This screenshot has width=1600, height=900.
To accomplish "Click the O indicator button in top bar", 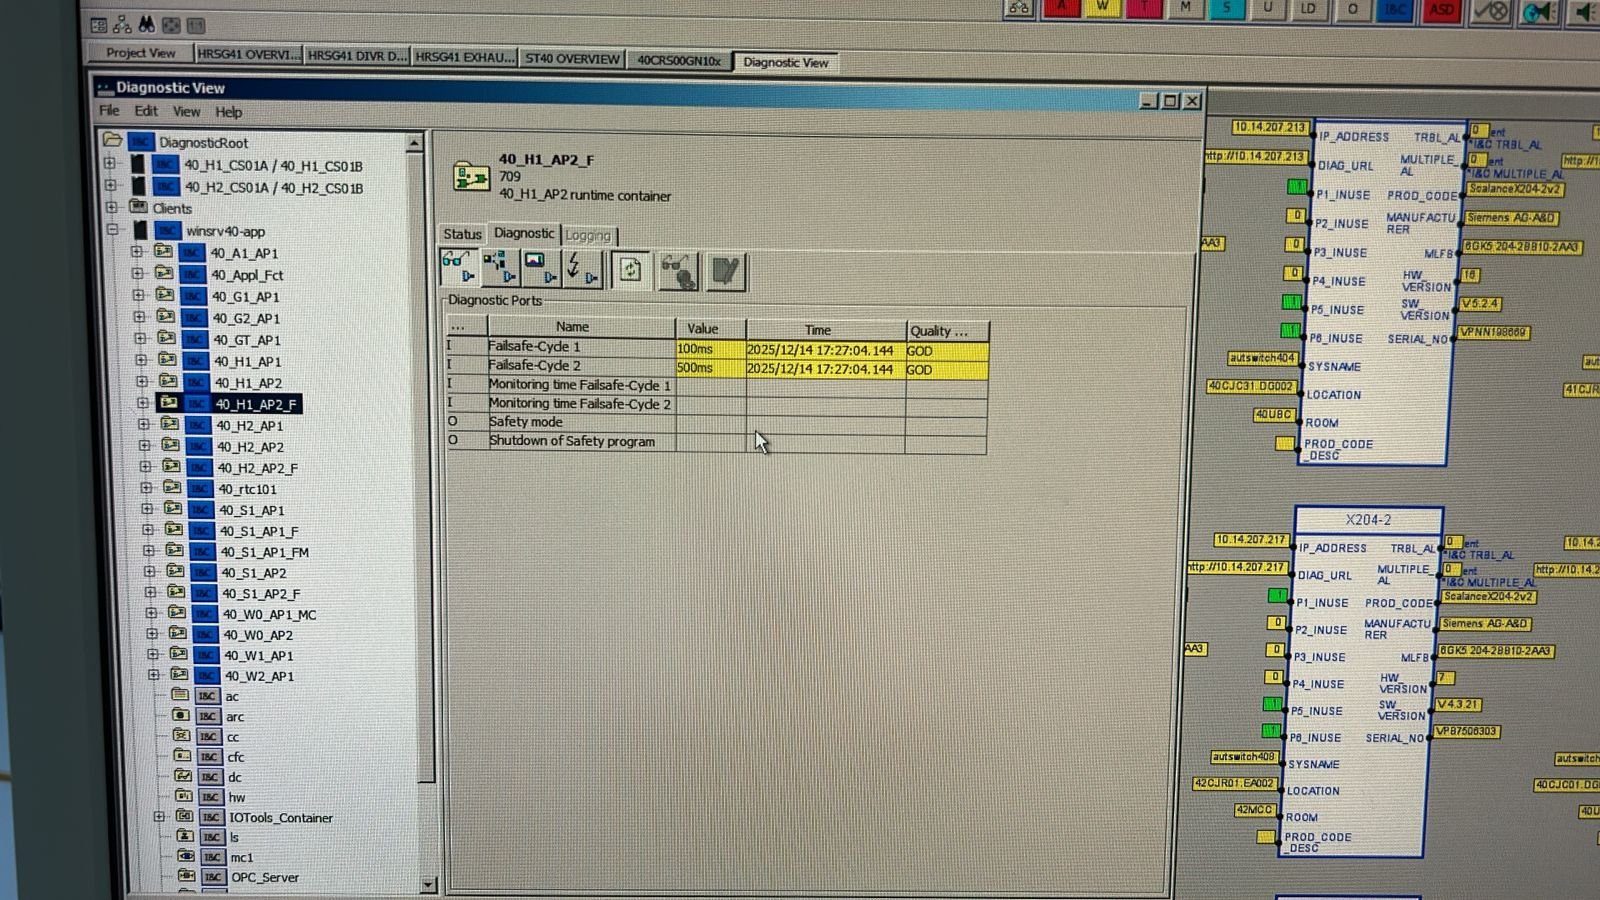I will tap(1352, 9).
